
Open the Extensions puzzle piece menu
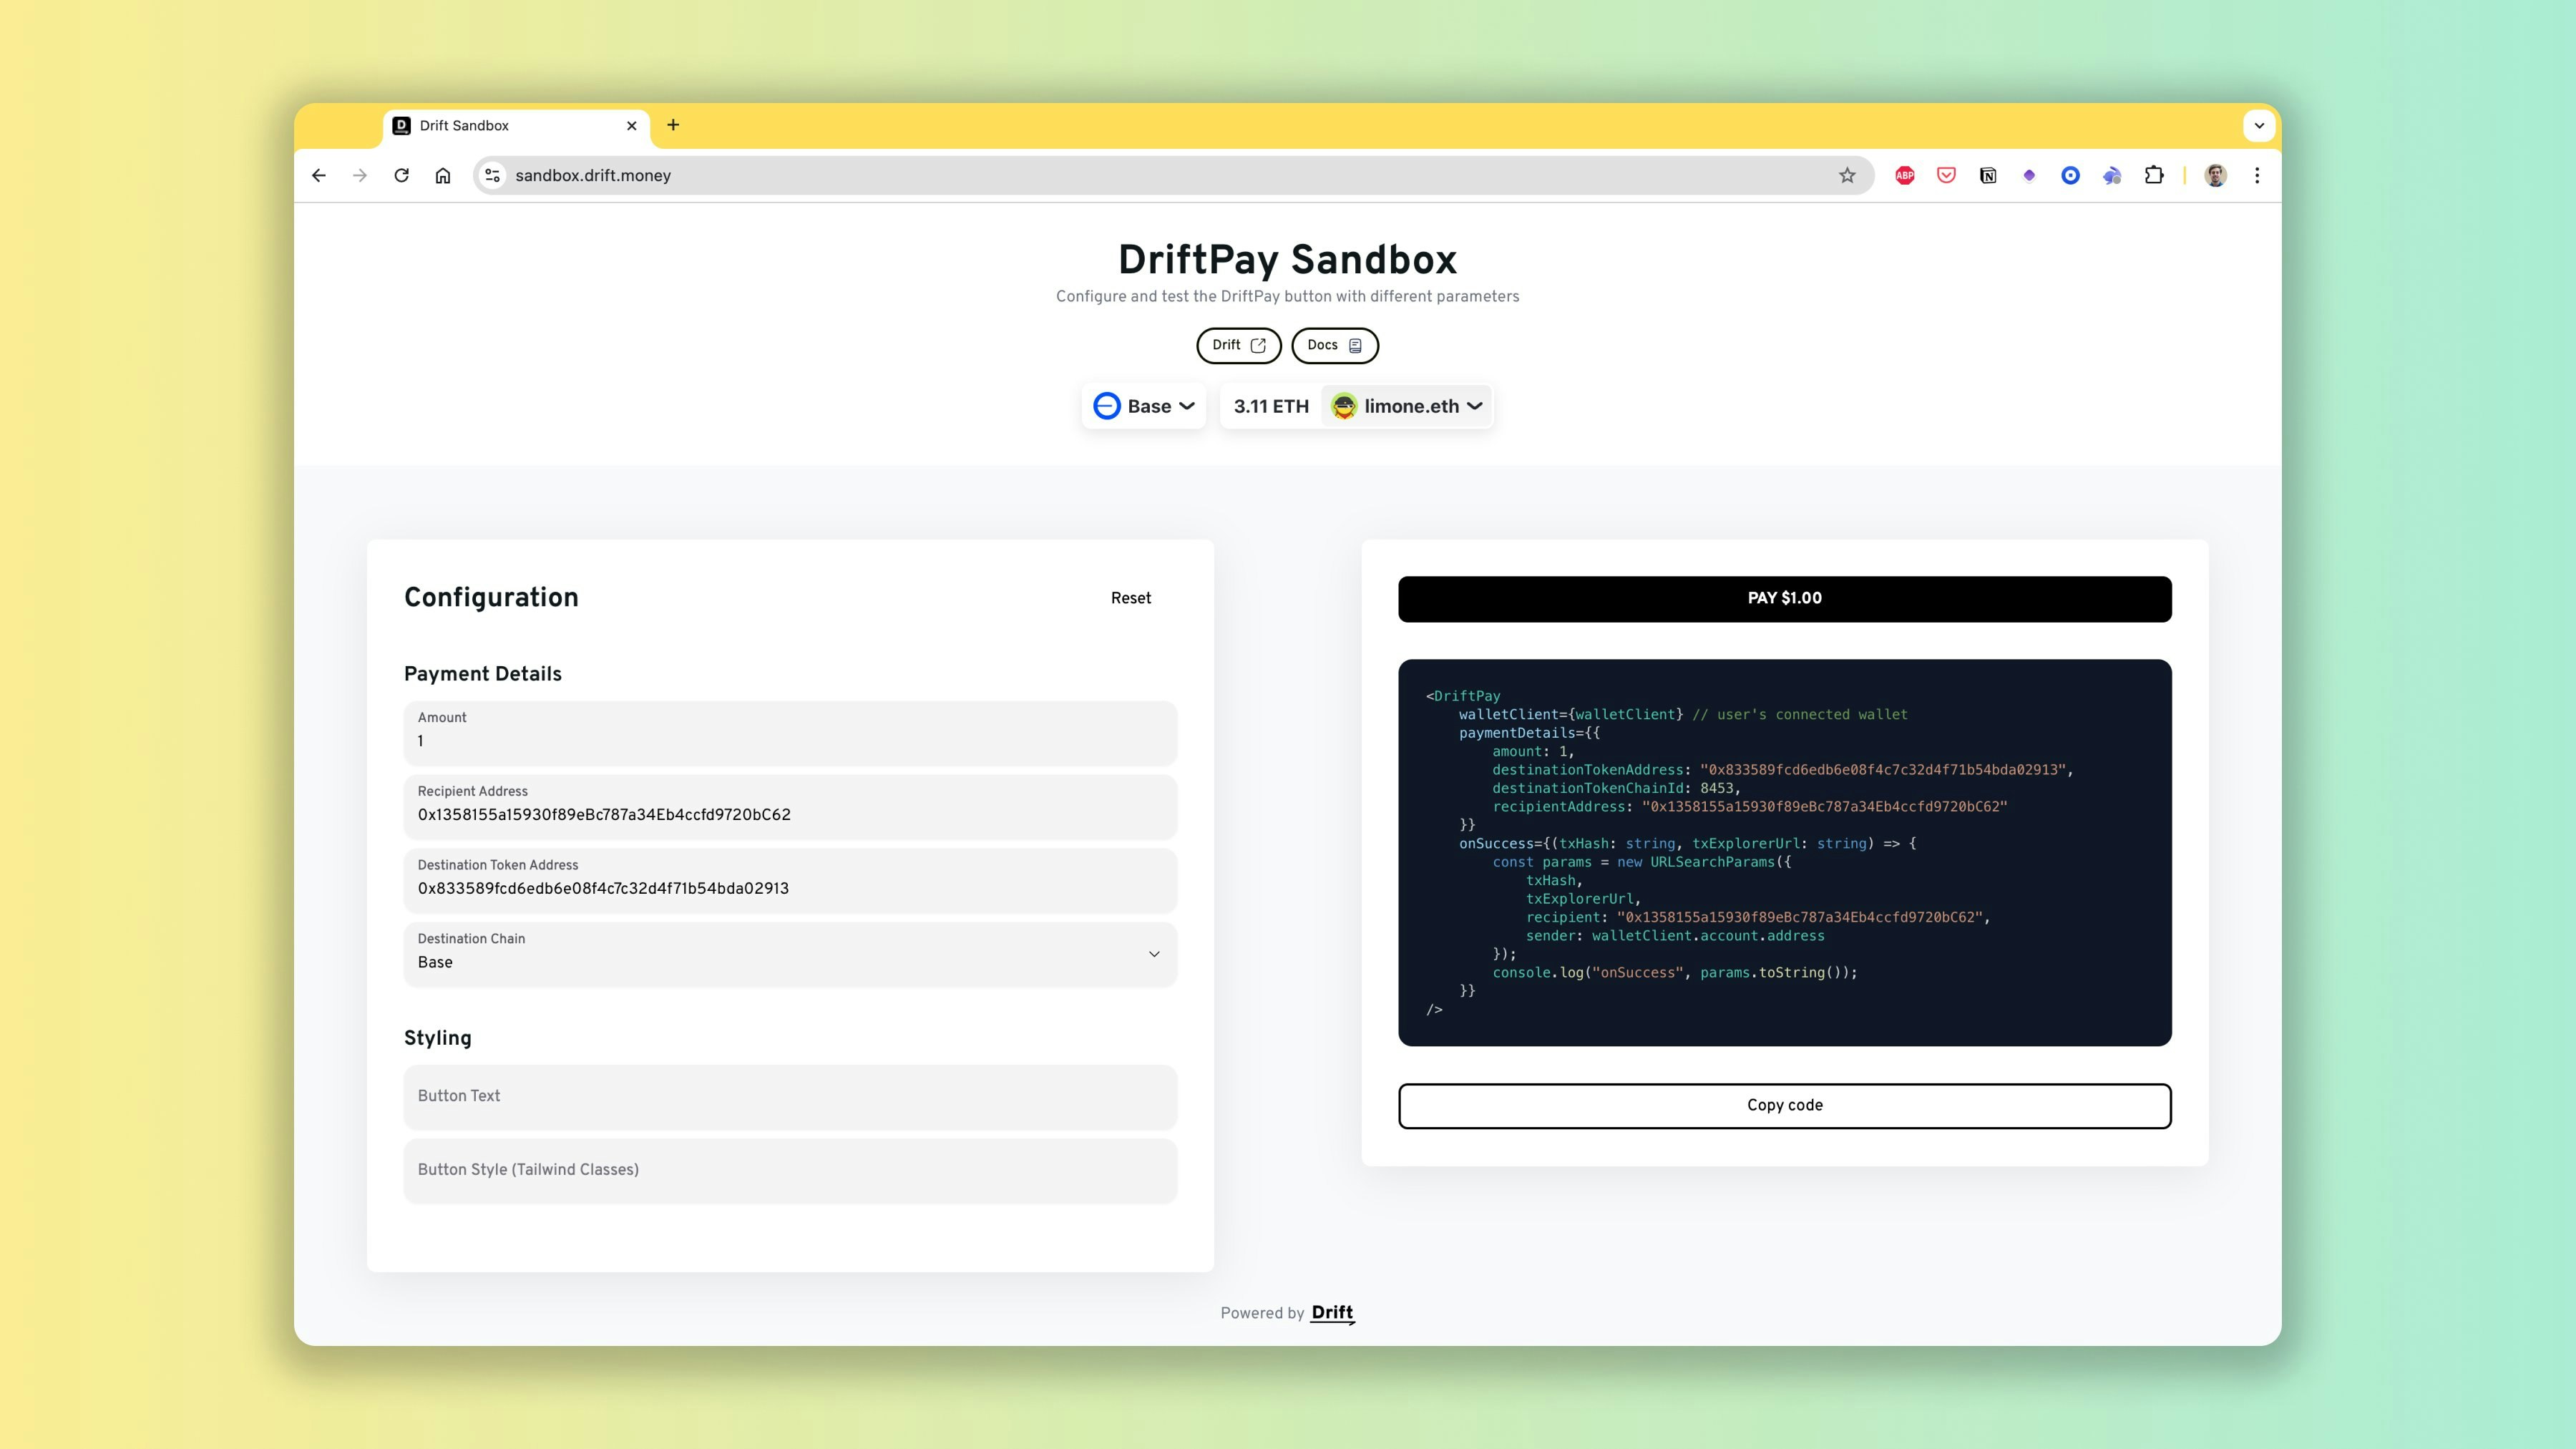(x=2154, y=176)
